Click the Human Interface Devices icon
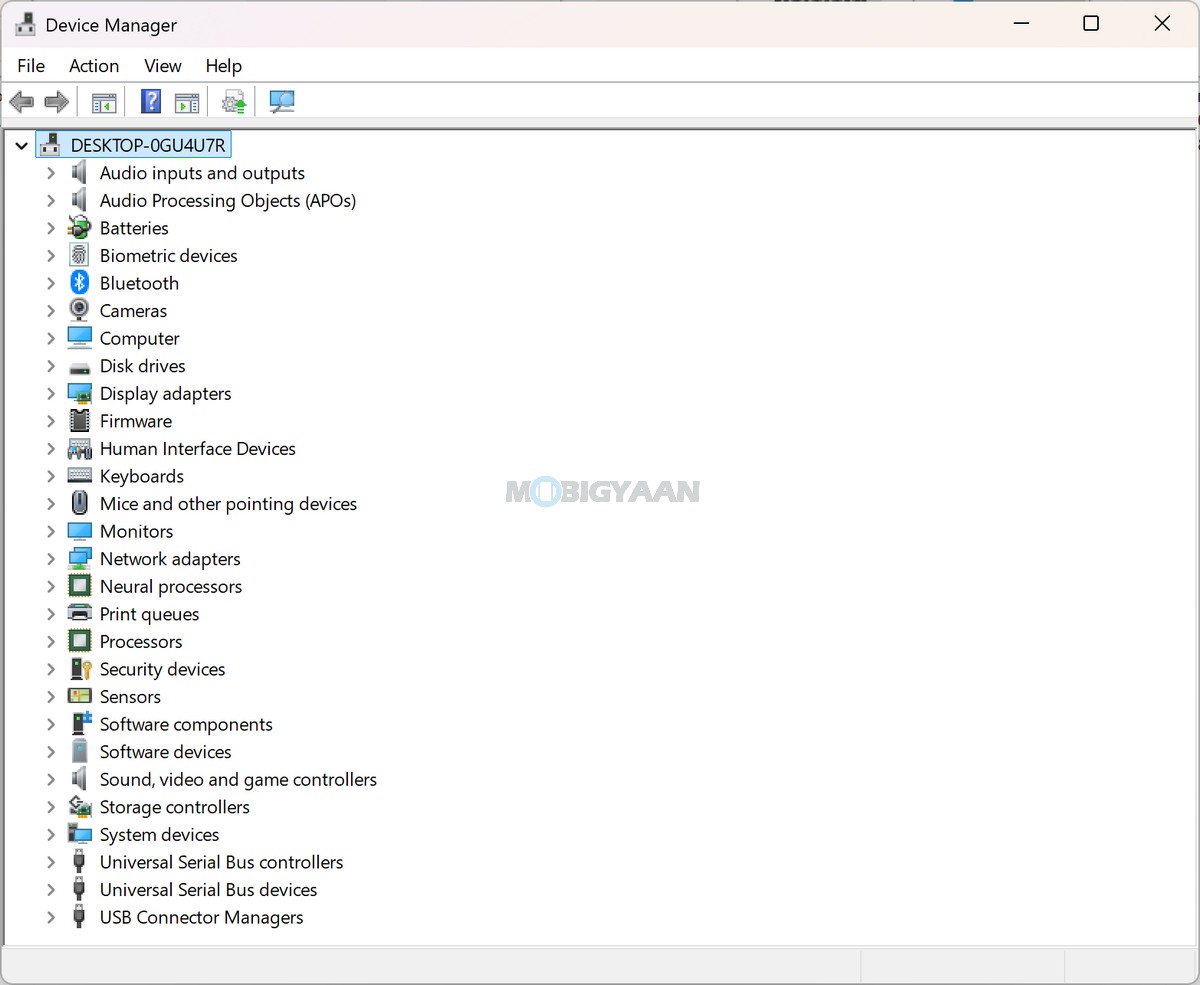Screen dimensions: 1200x985 point(79,449)
